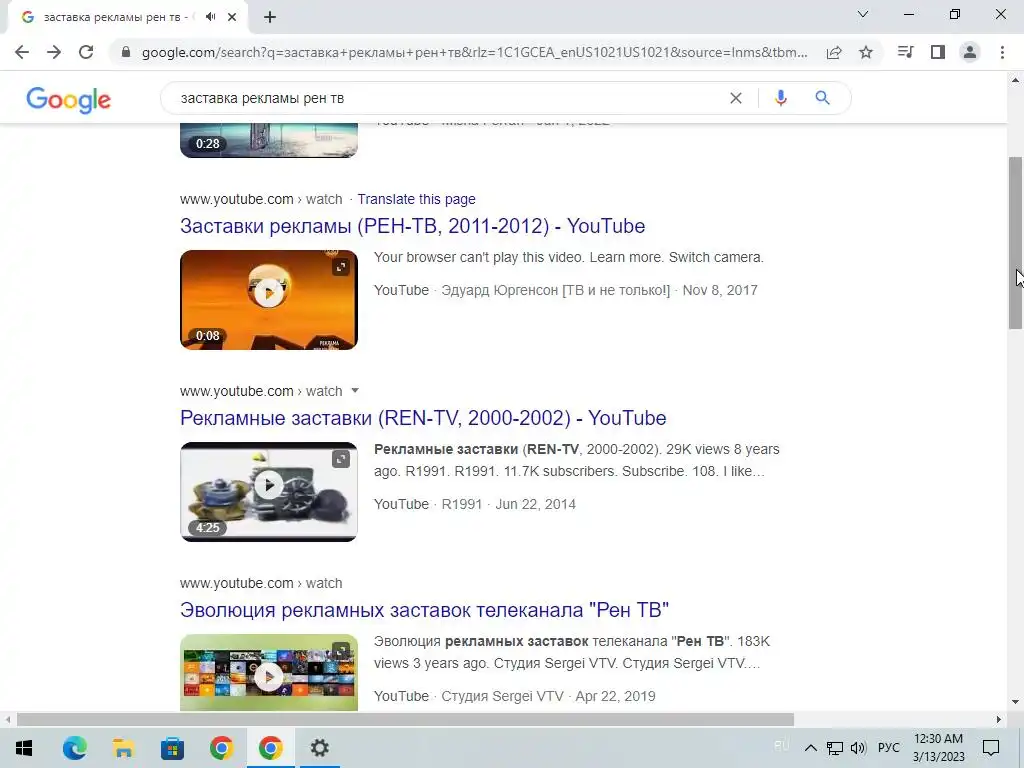The width and height of the screenshot is (1024, 768).
Task: Bookmark this page with the star
Action: (x=866, y=52)
